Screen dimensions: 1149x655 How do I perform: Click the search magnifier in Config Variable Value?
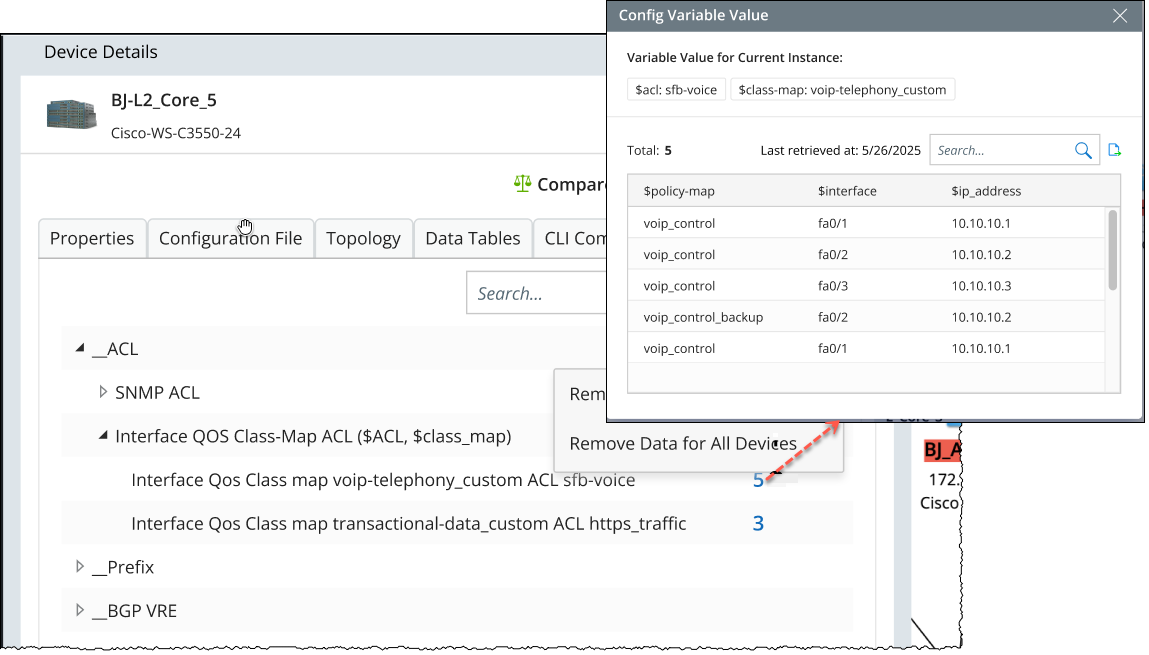point(1083,149)
